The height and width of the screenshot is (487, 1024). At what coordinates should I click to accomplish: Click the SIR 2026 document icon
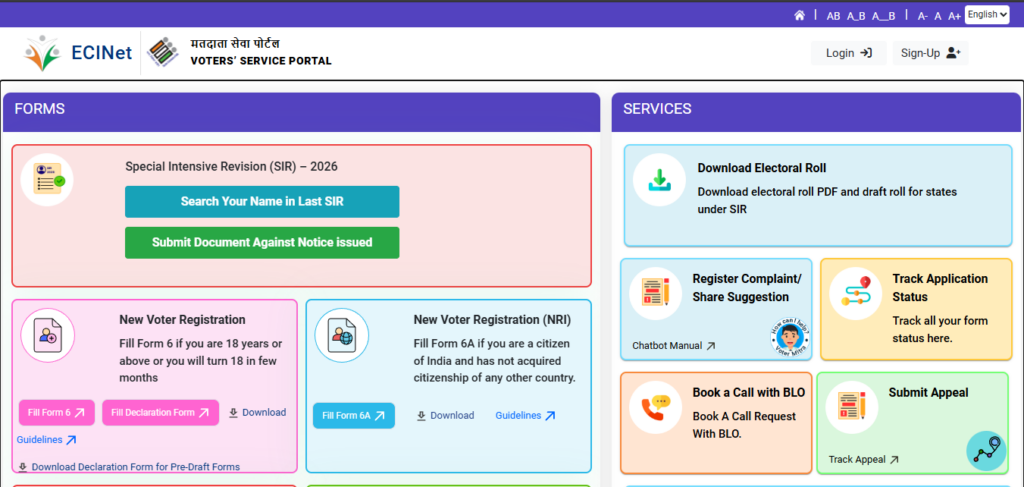click(47, 180)
